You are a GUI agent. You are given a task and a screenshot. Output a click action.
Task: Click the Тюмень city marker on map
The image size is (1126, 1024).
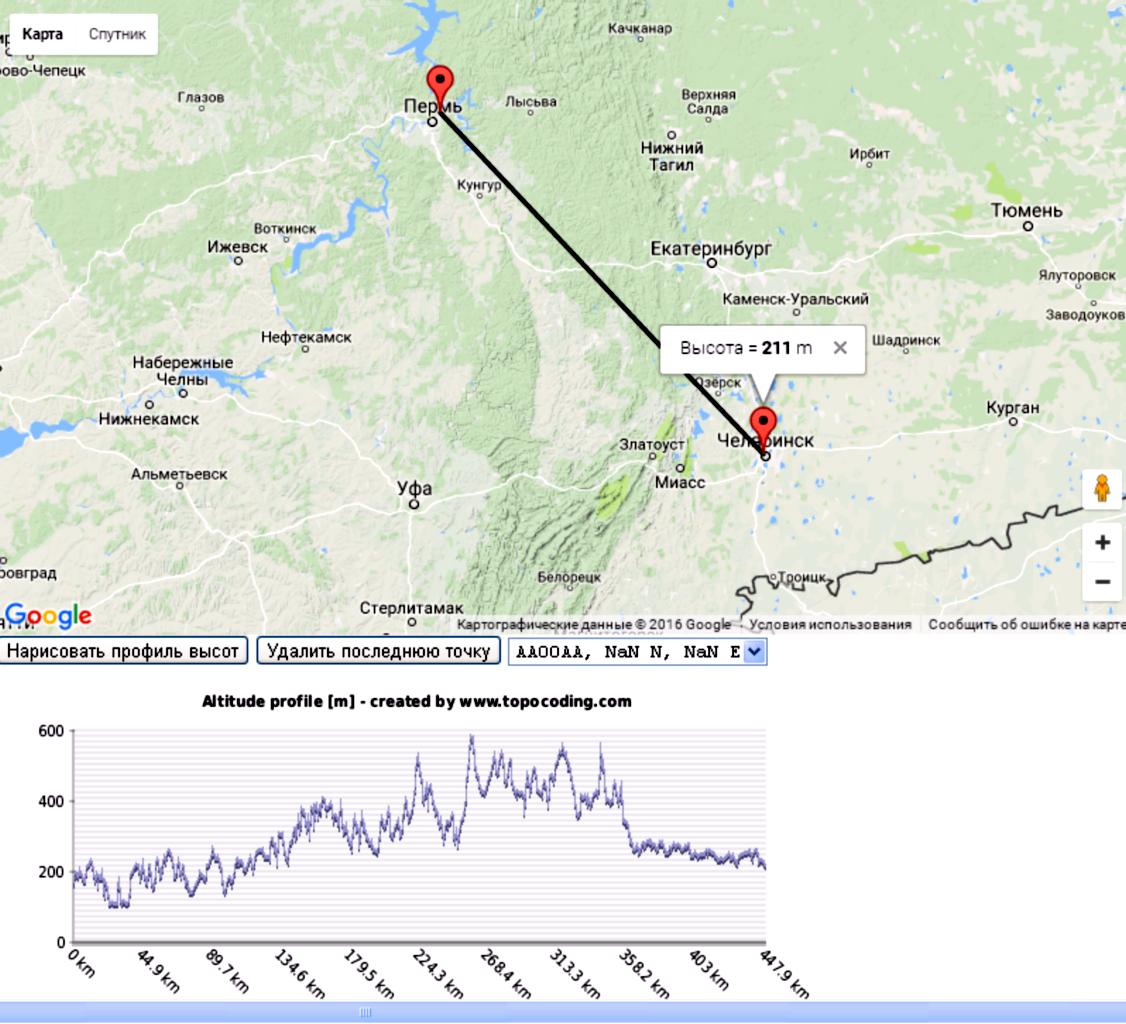(x=1027, y=226)
